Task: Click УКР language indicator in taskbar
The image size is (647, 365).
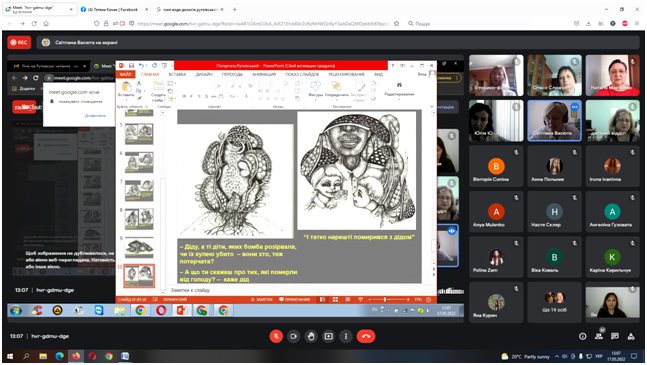Action: click(599, 356)
